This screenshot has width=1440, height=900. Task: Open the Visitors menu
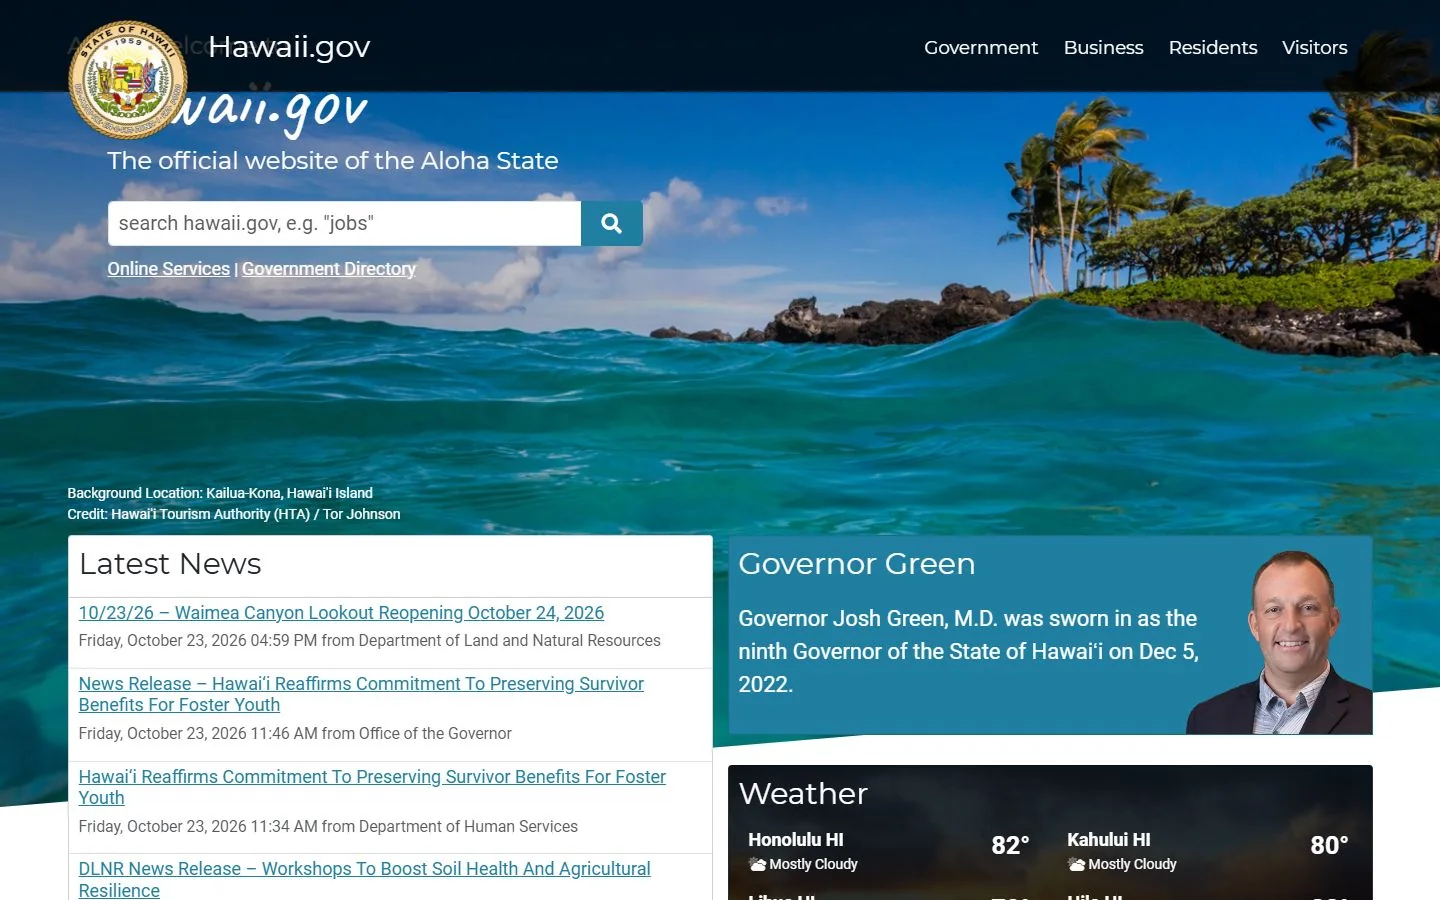click(x=1315, y=47)
